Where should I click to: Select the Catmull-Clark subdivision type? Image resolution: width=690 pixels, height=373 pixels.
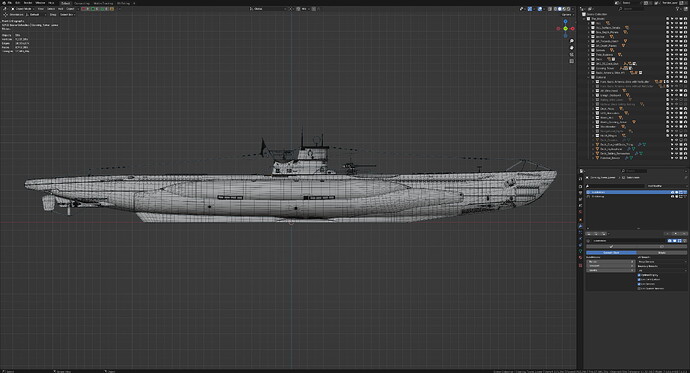click(x=611, y=252)
